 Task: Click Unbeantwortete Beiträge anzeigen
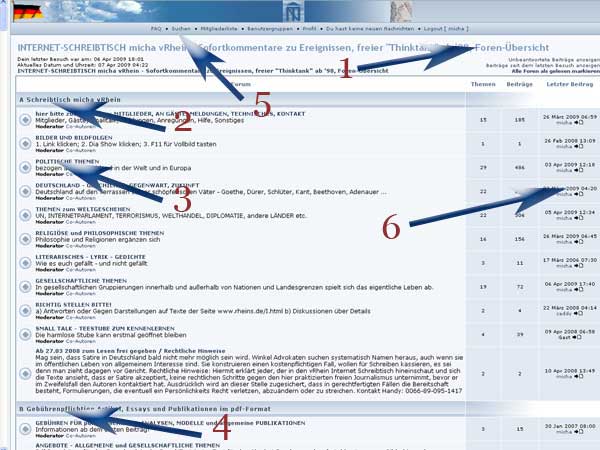[x=554, y=60]
